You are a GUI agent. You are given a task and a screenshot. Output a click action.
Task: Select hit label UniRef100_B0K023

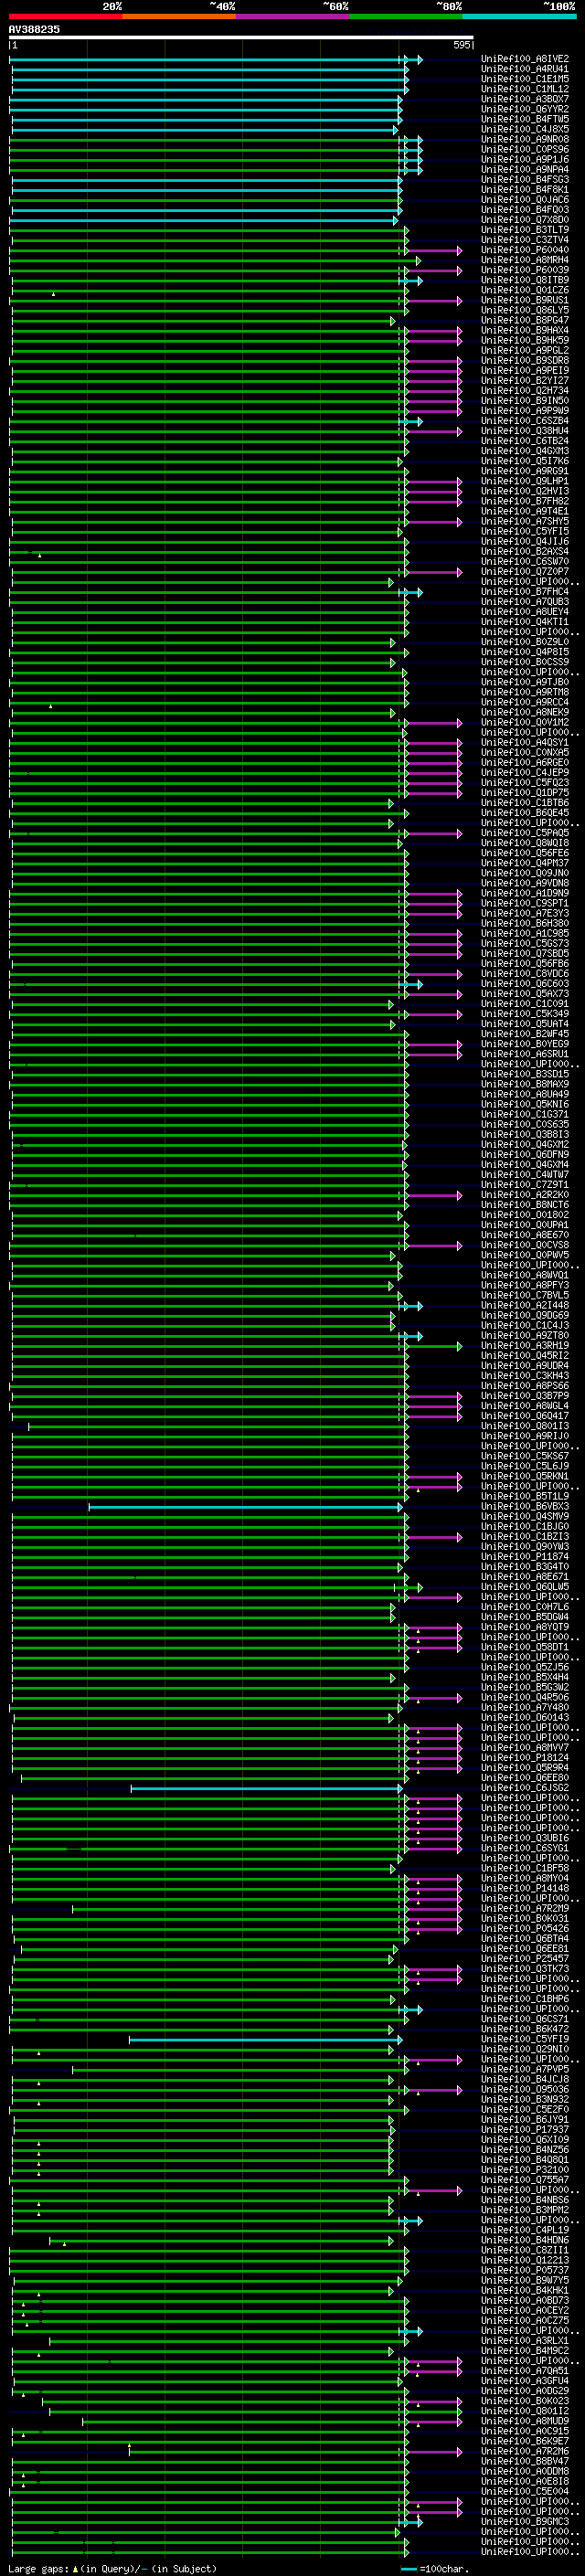click(525, 2401)
